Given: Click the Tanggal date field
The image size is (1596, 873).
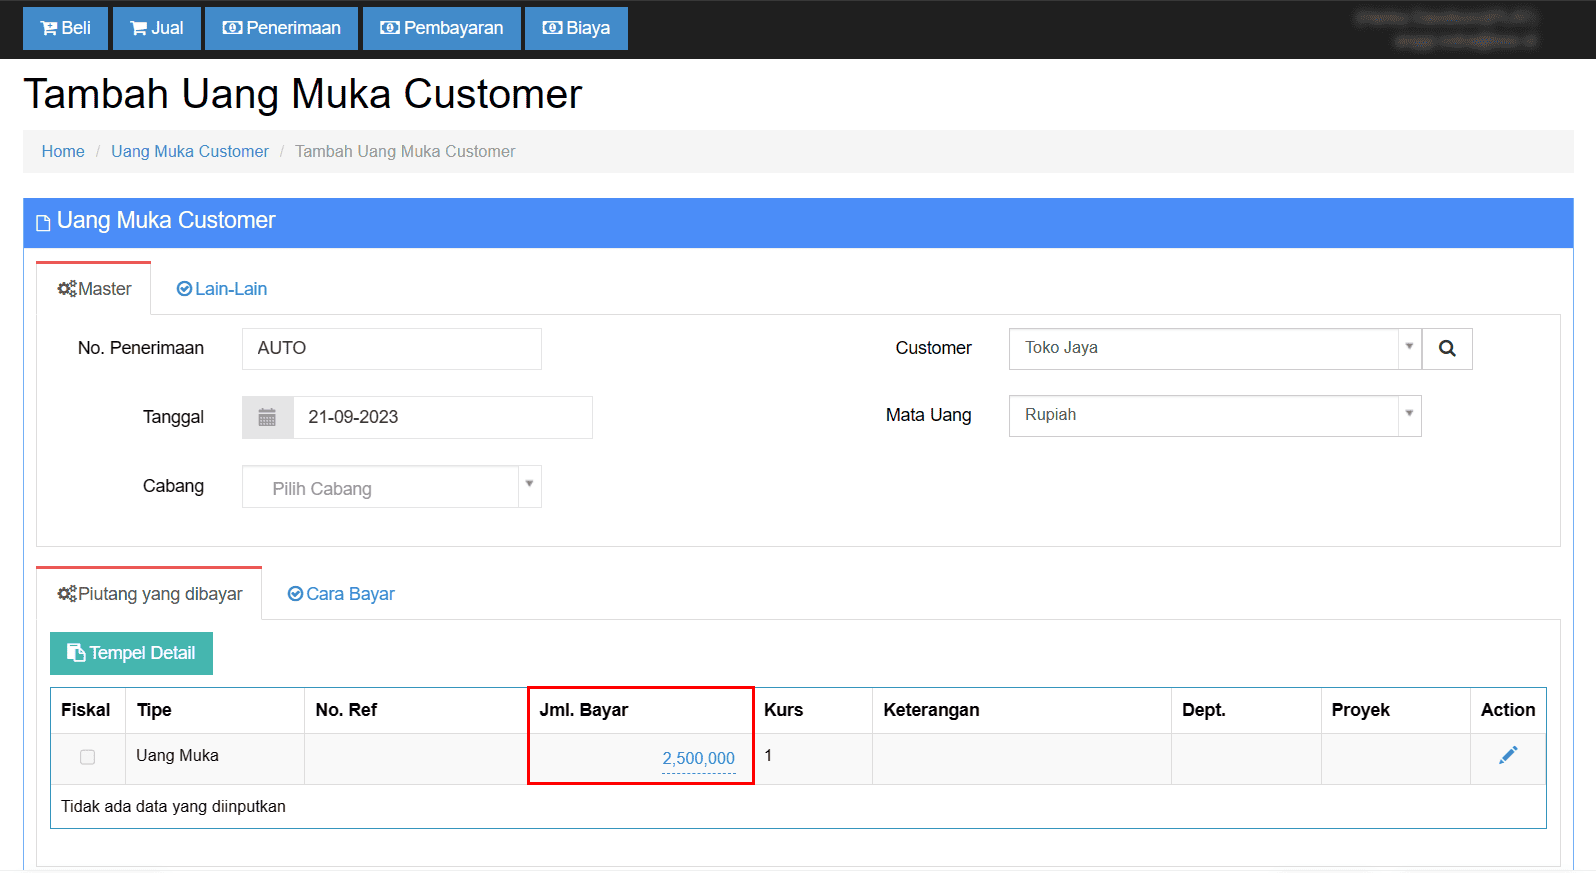Looking at the screenshot, I should [x=442, y=418].
